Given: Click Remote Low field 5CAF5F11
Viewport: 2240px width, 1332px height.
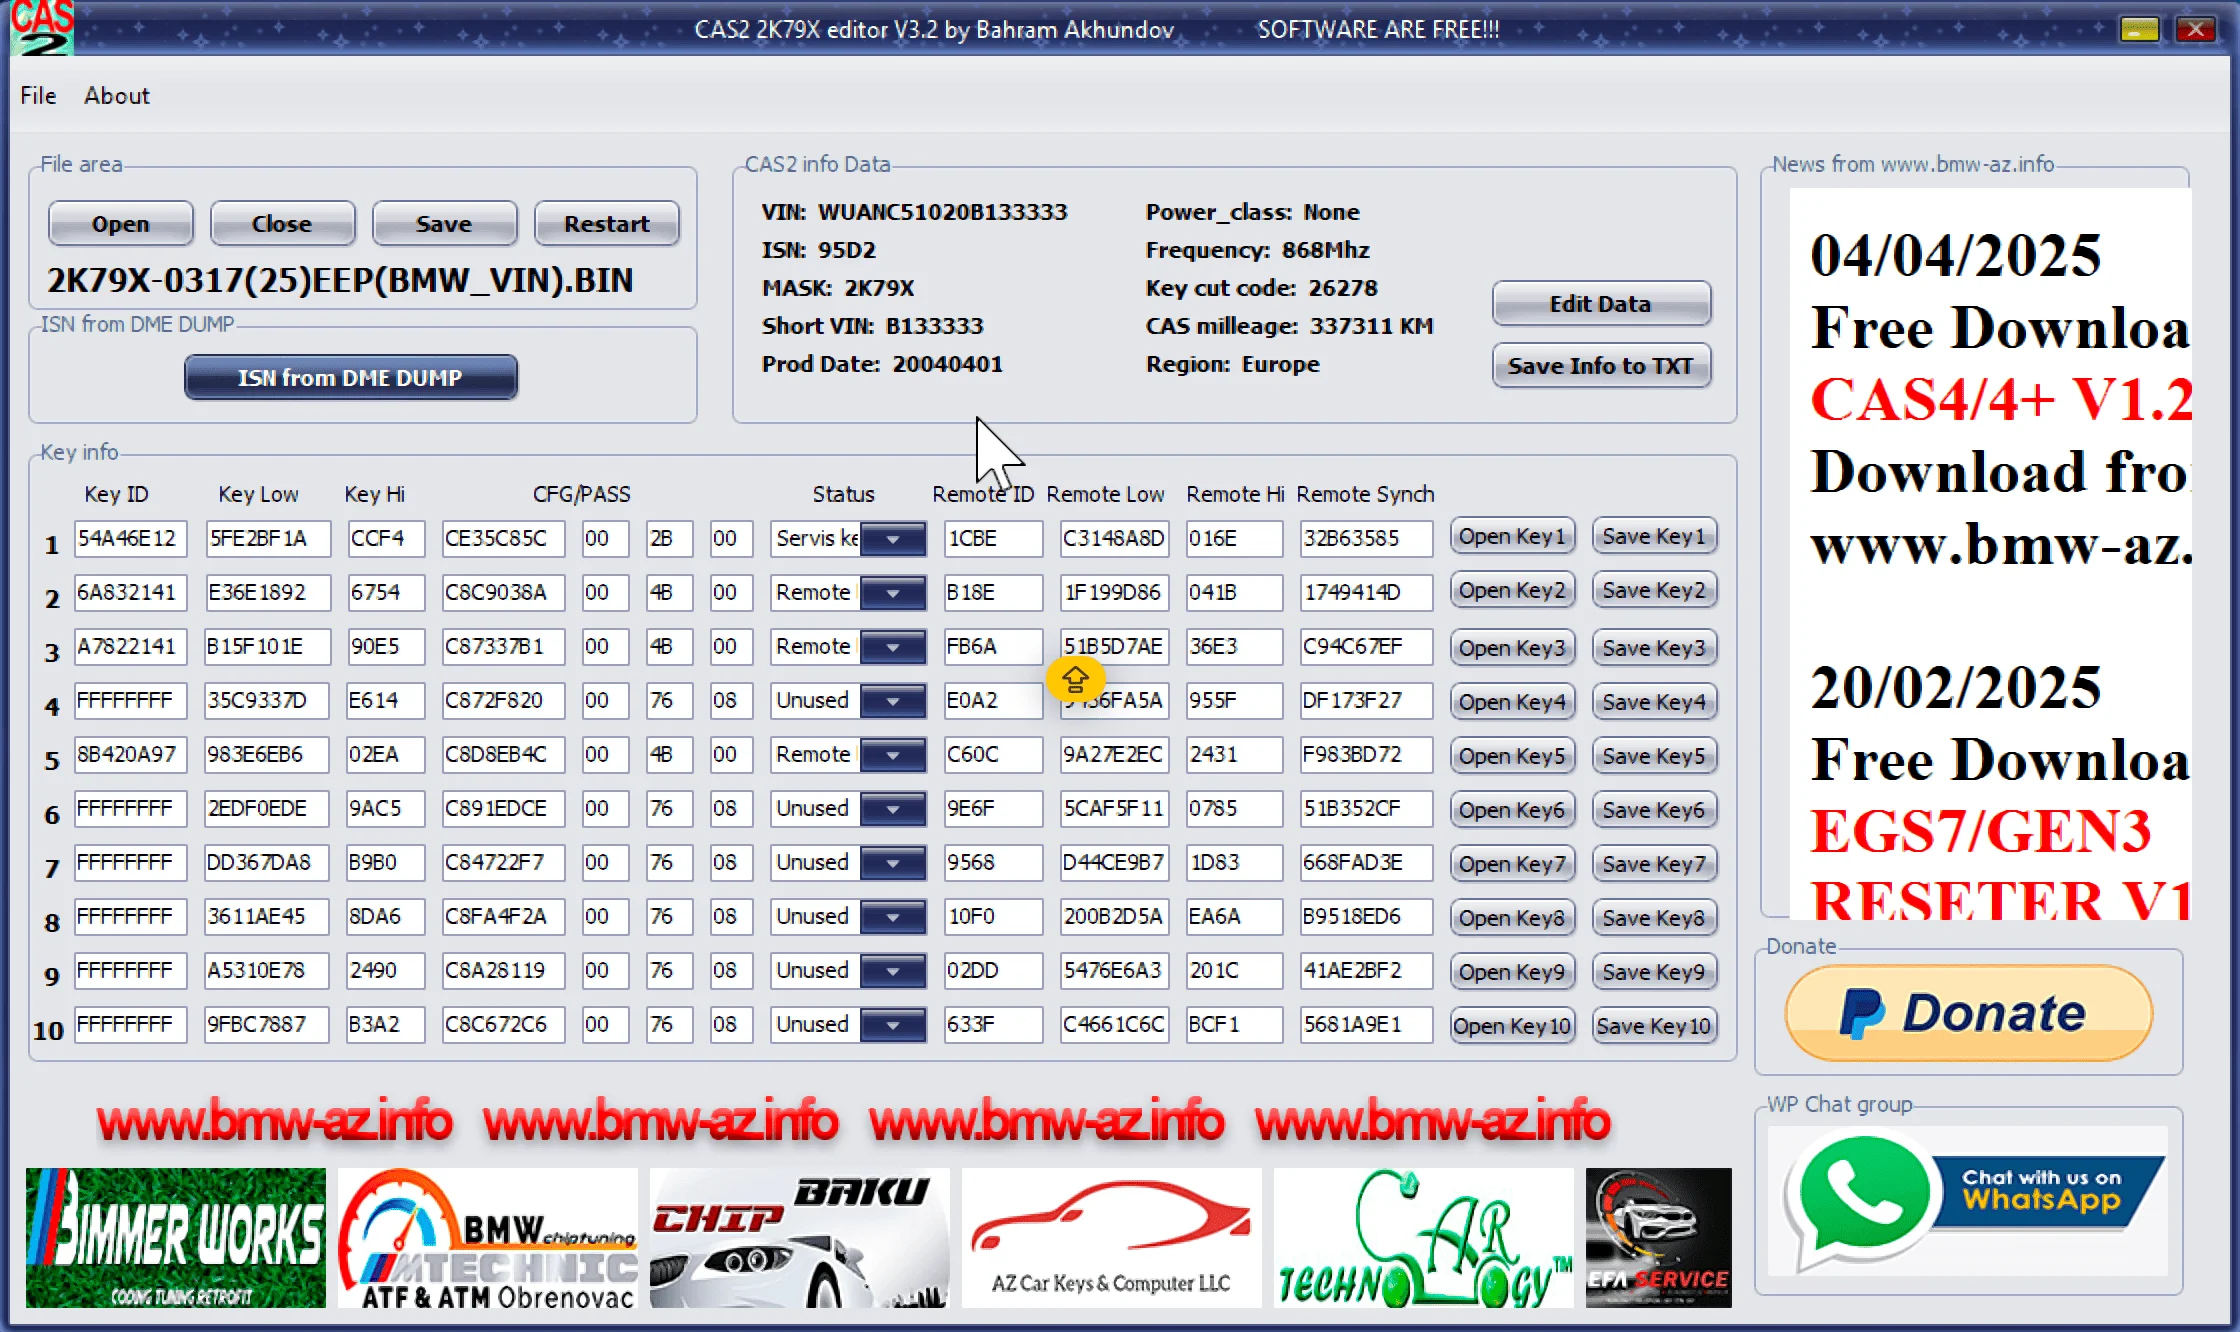Looking at the screenshot, I should [x=1114, y=809].
